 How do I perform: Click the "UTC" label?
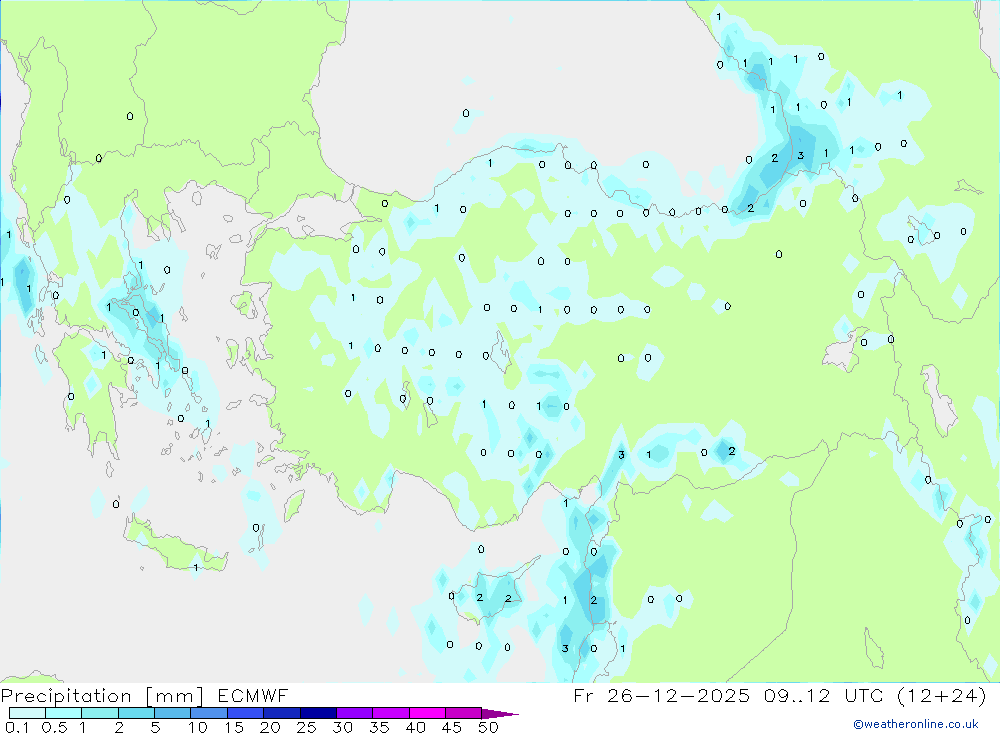coord(864,695)
